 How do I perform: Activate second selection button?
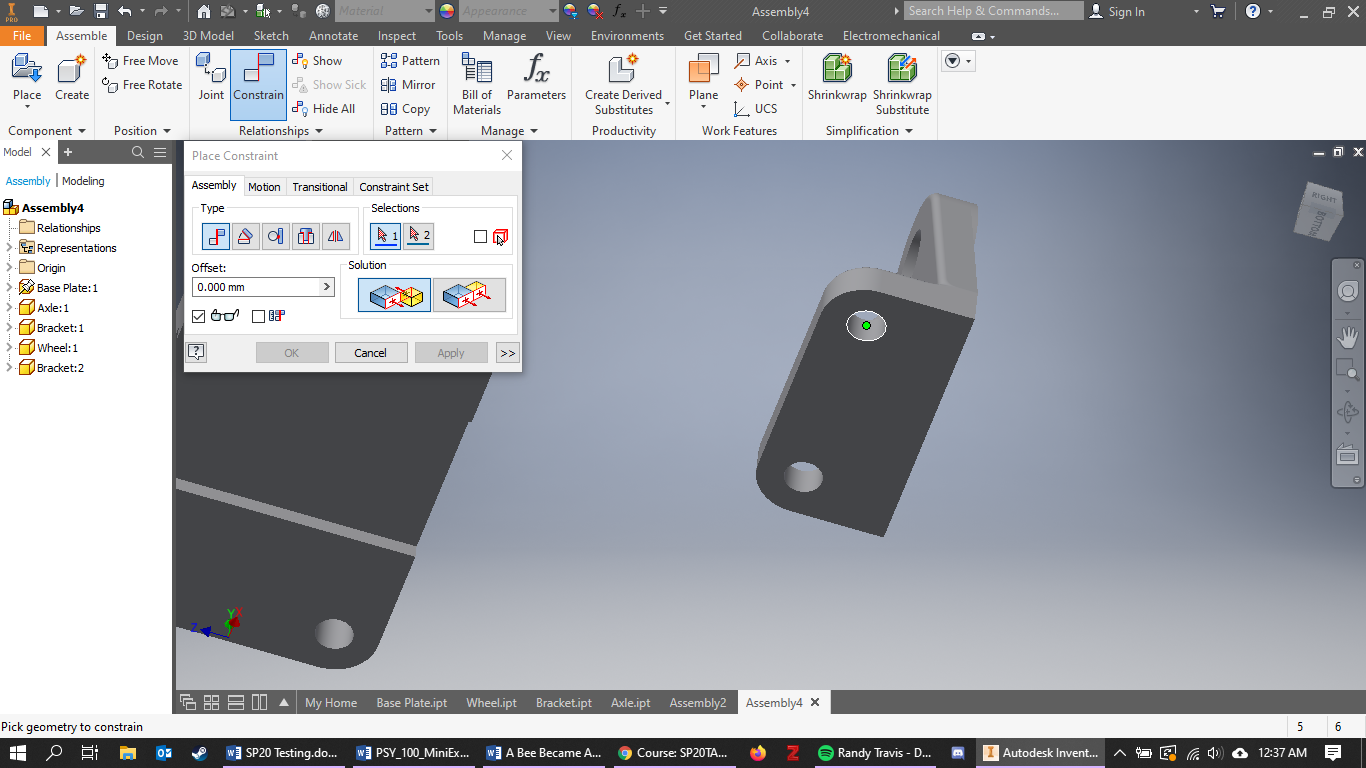coord(419,236)
